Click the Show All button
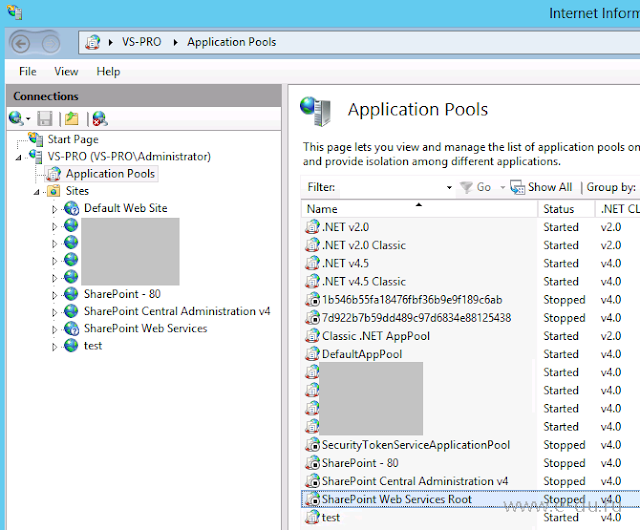 541,187
